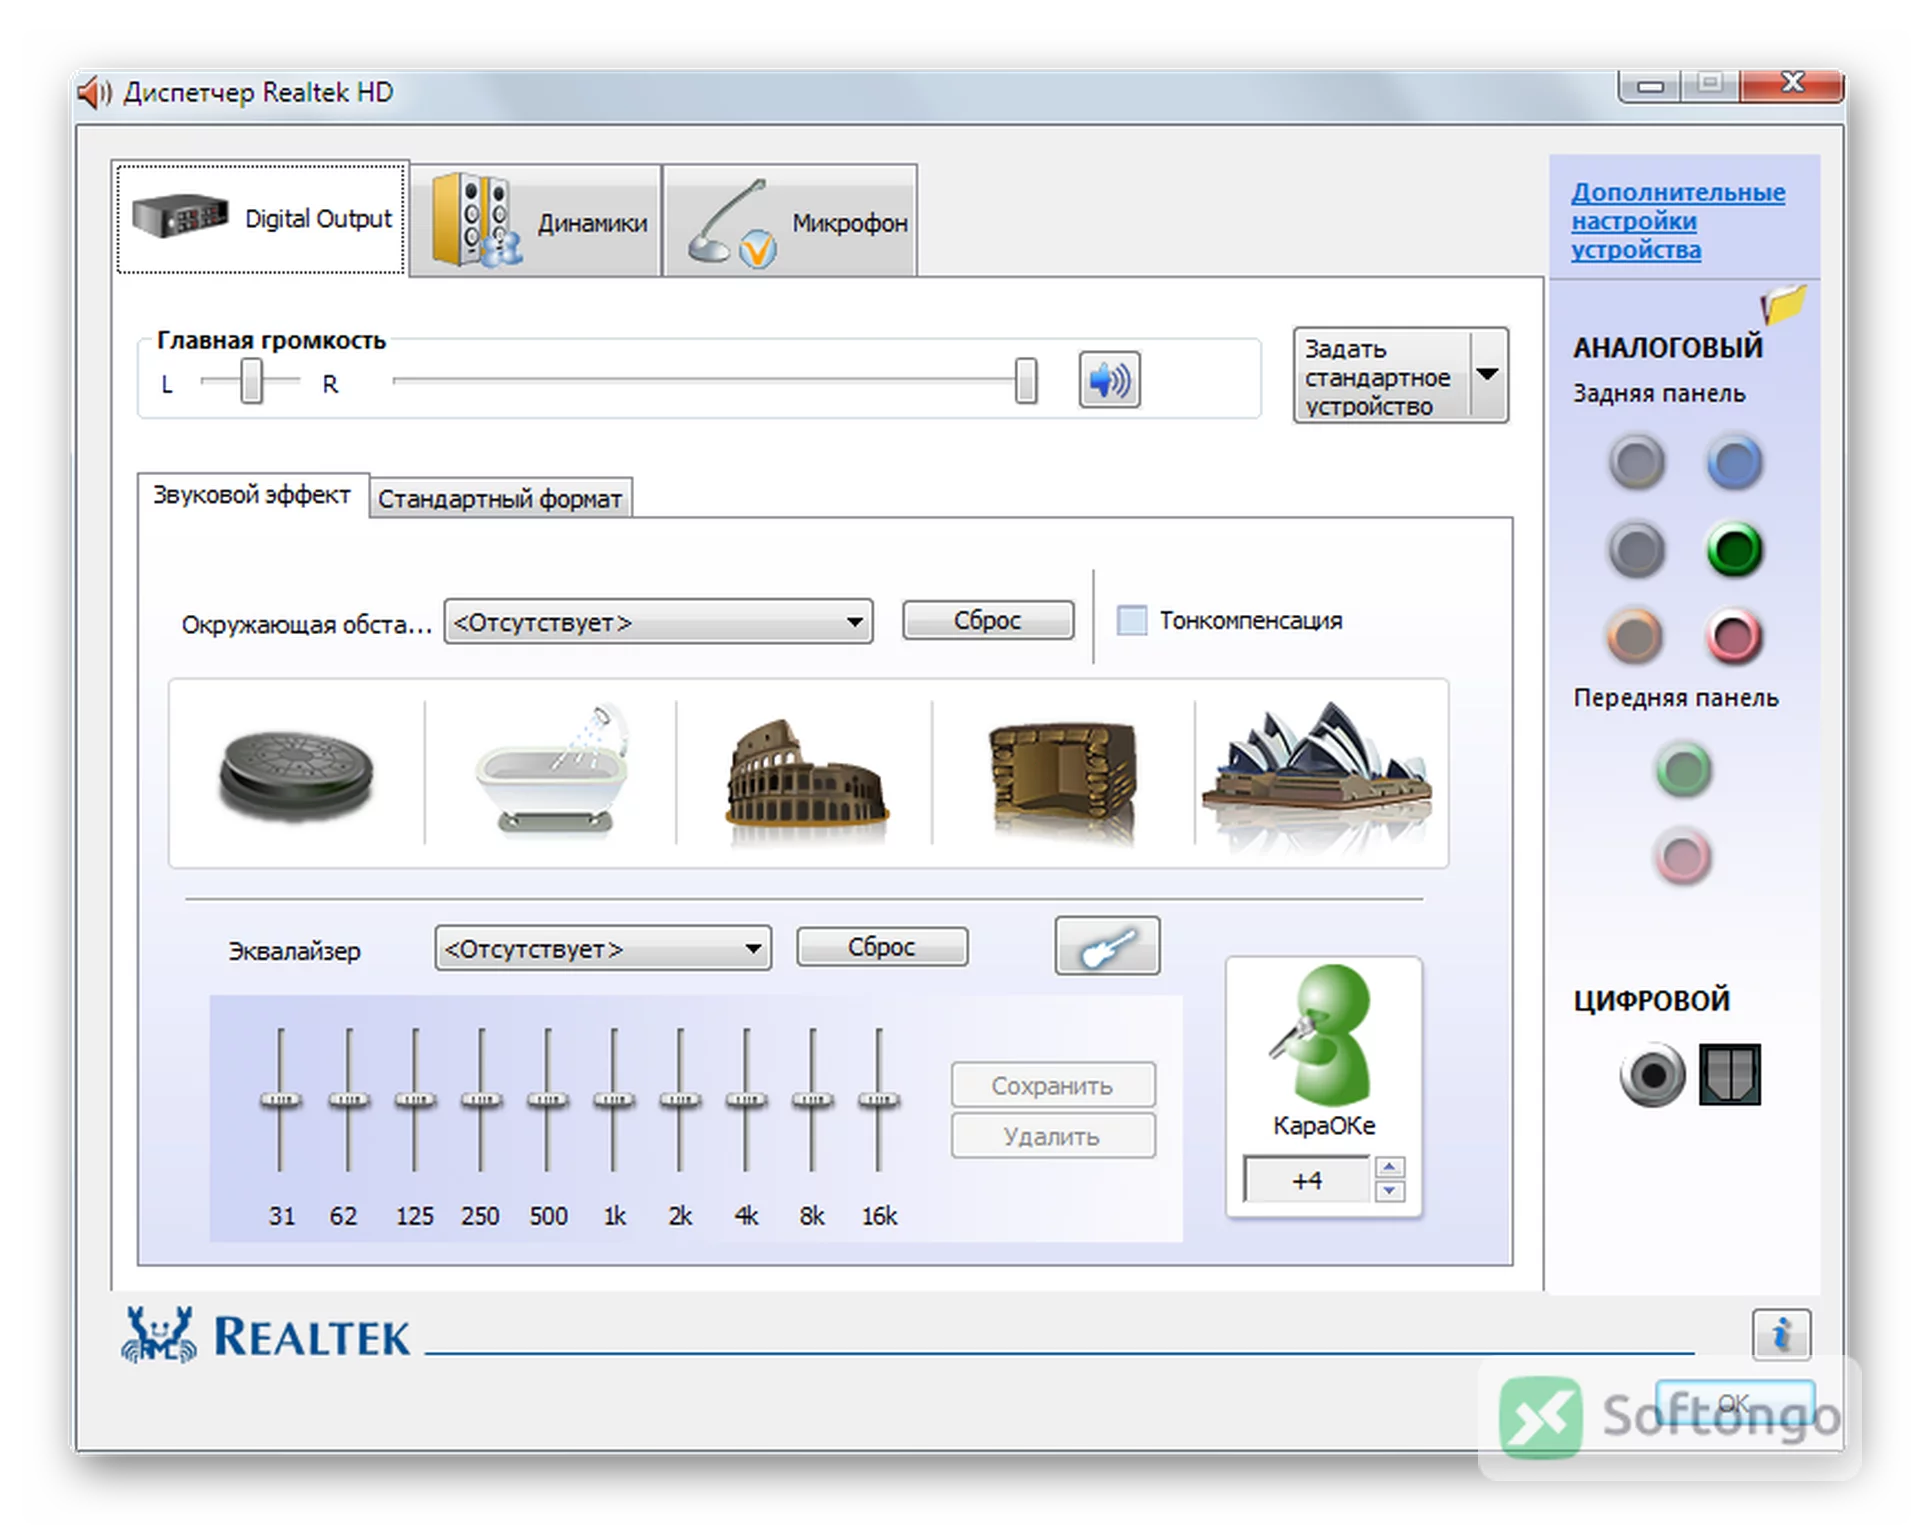The image size is (1920, 1527).
Task: Click Сброс next to environment dropdown
Action: point(988,620)
